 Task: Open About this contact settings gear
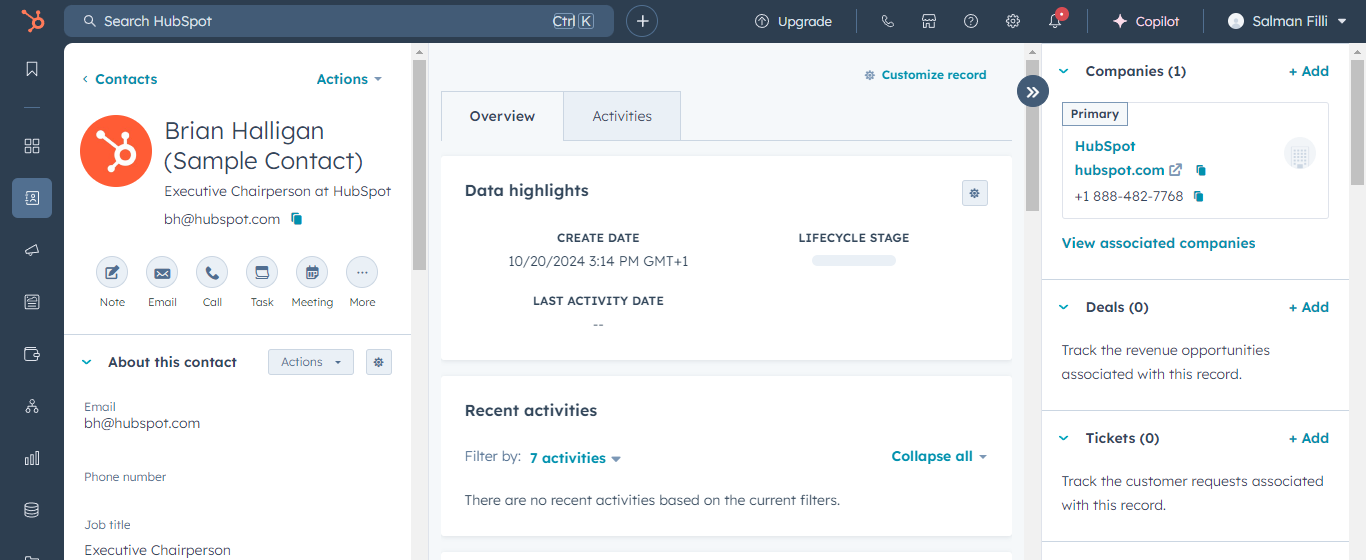click(x=378, y=362)
